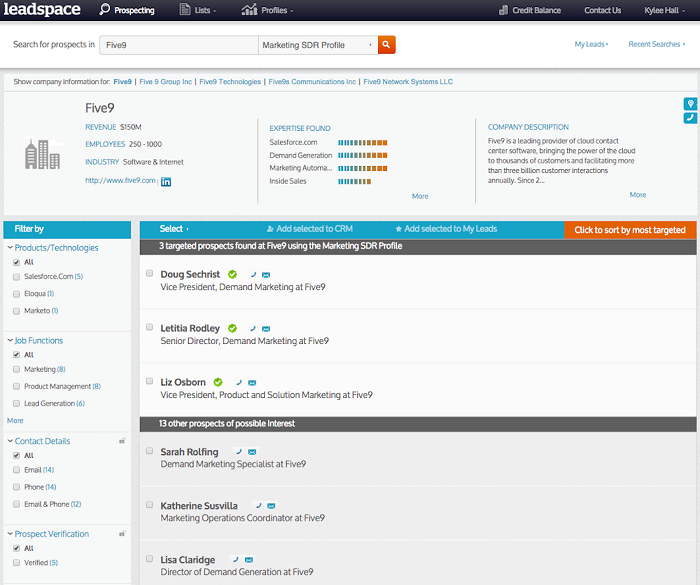
Task: Click Lisa Claridge's phone icon
Action: [236, 560]
